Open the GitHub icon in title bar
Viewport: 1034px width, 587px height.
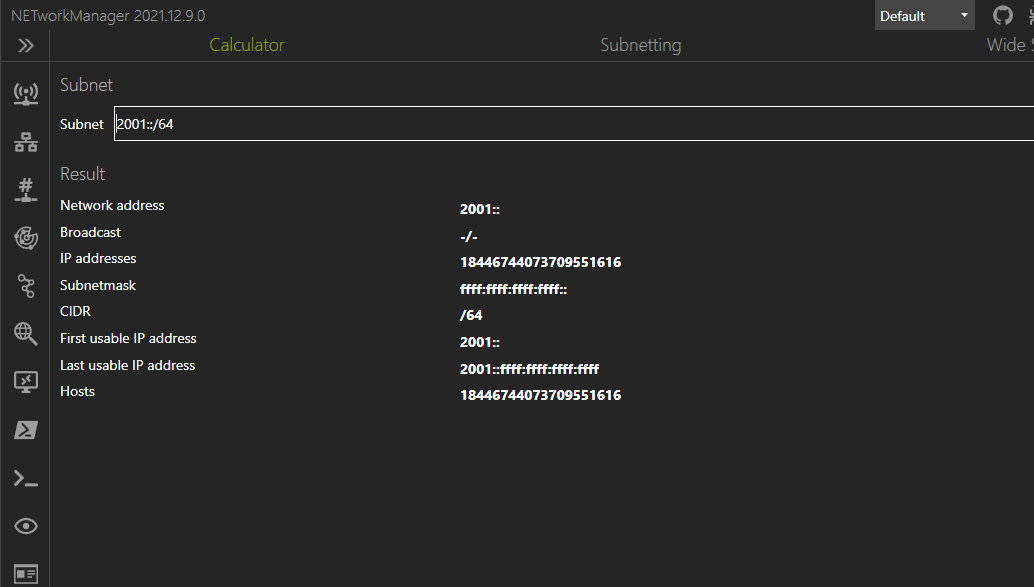(1002, 15)
